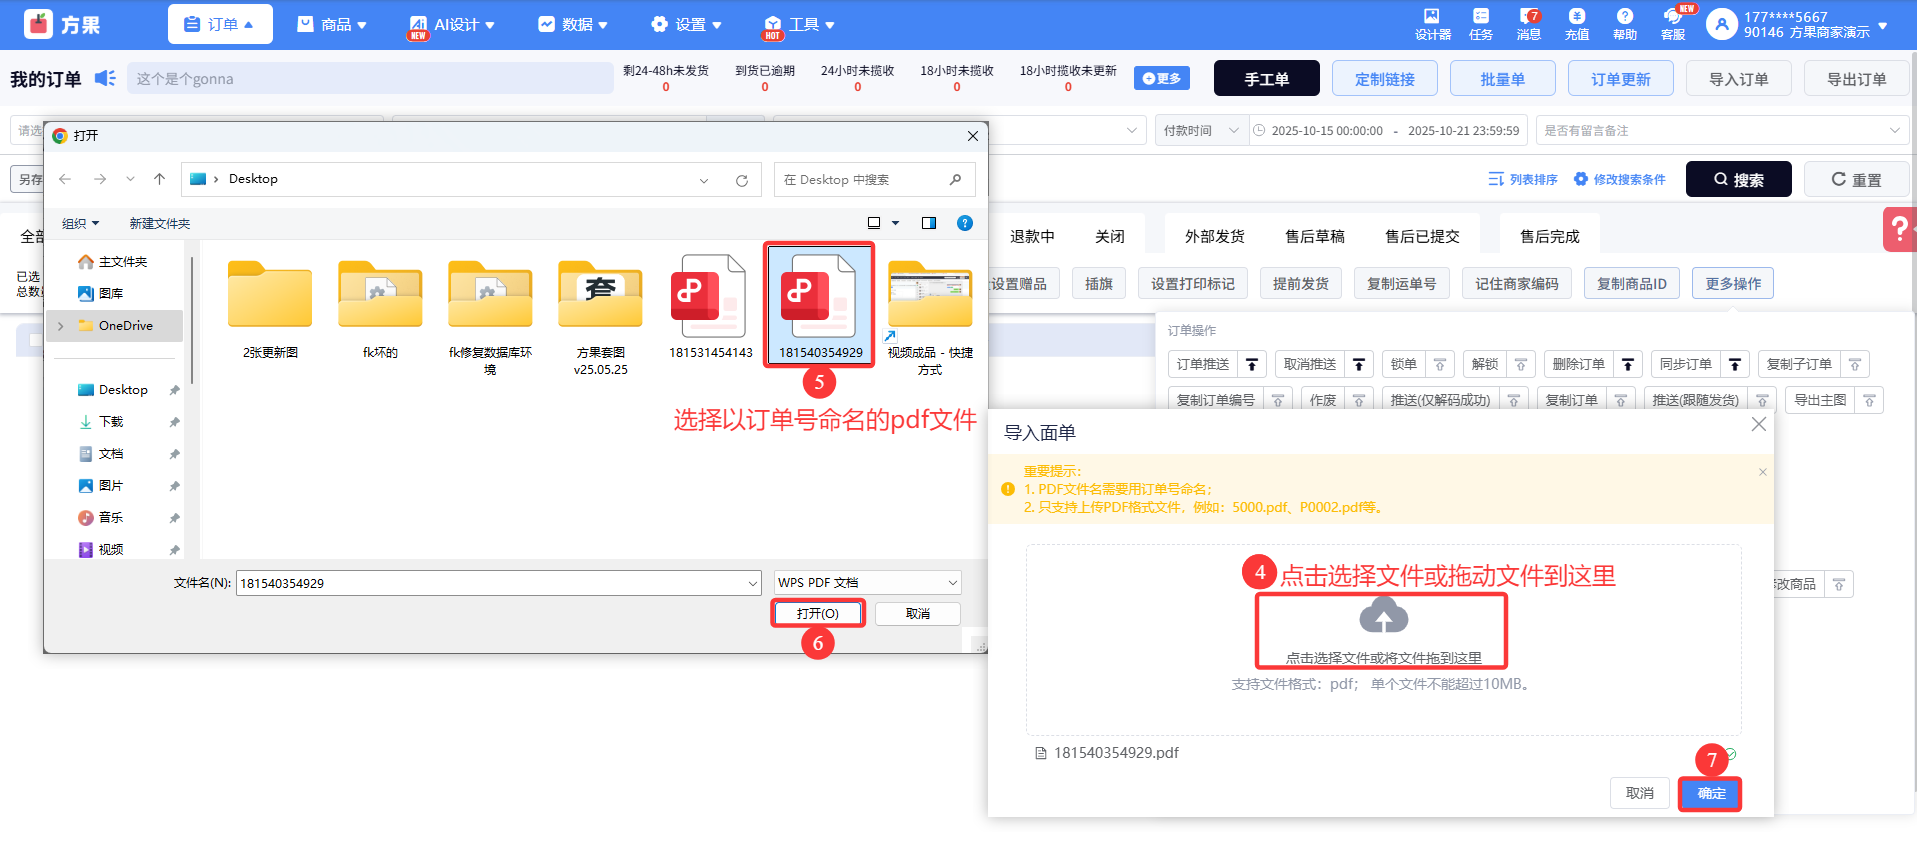This screenshot has height=855, width=1917.
Task: Go forward in the file dialog
Action: pos(99,179)
